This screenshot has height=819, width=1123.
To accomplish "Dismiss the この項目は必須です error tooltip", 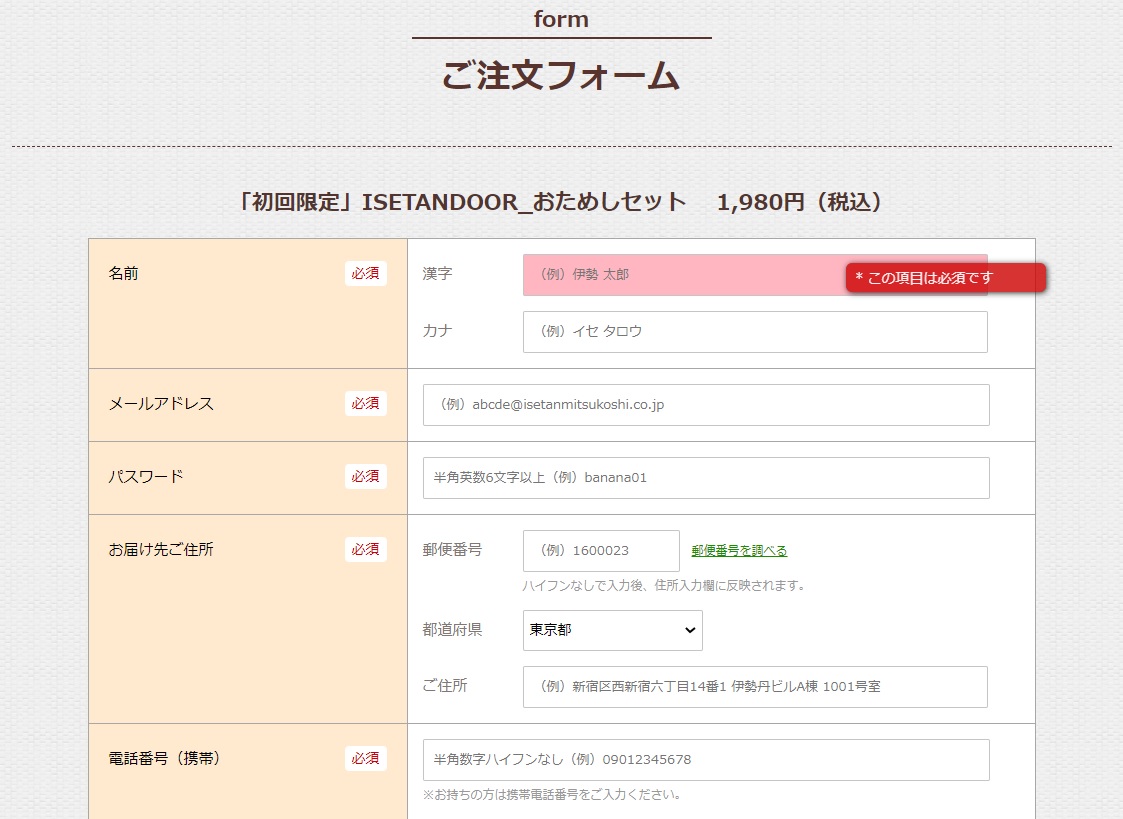I will [945, 278].
